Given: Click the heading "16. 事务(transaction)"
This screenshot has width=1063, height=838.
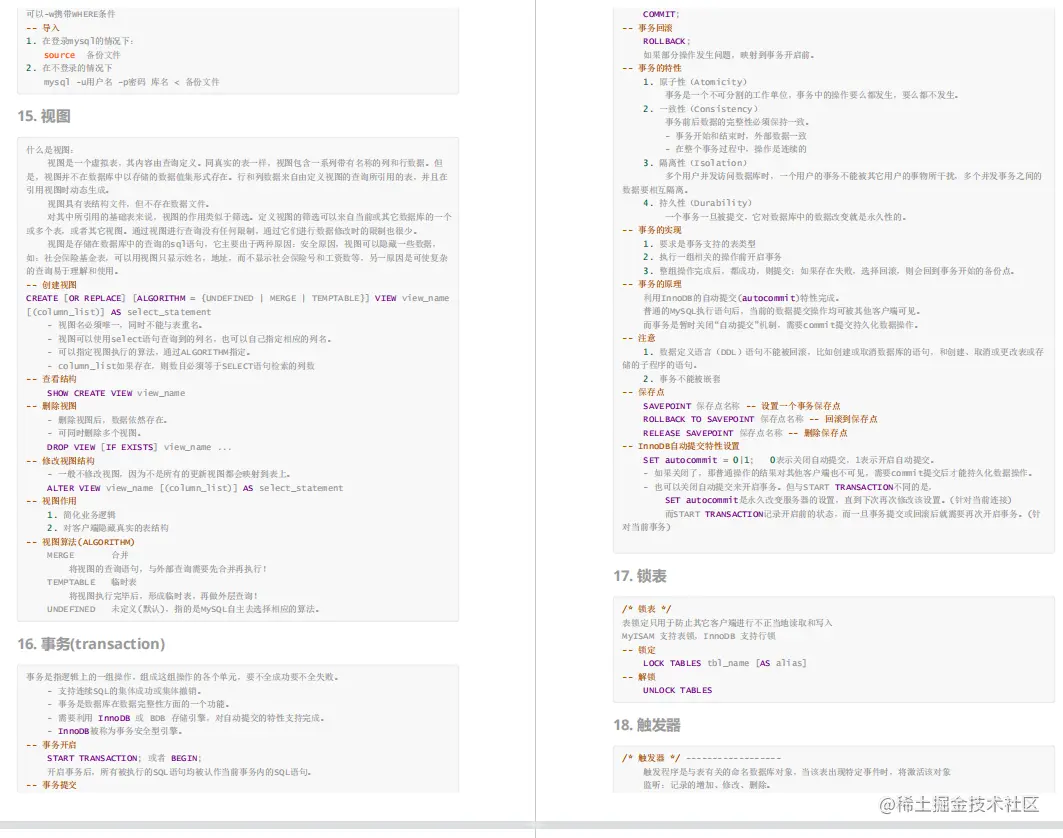Looking at the screenshot, I should [x=92, y=643].
